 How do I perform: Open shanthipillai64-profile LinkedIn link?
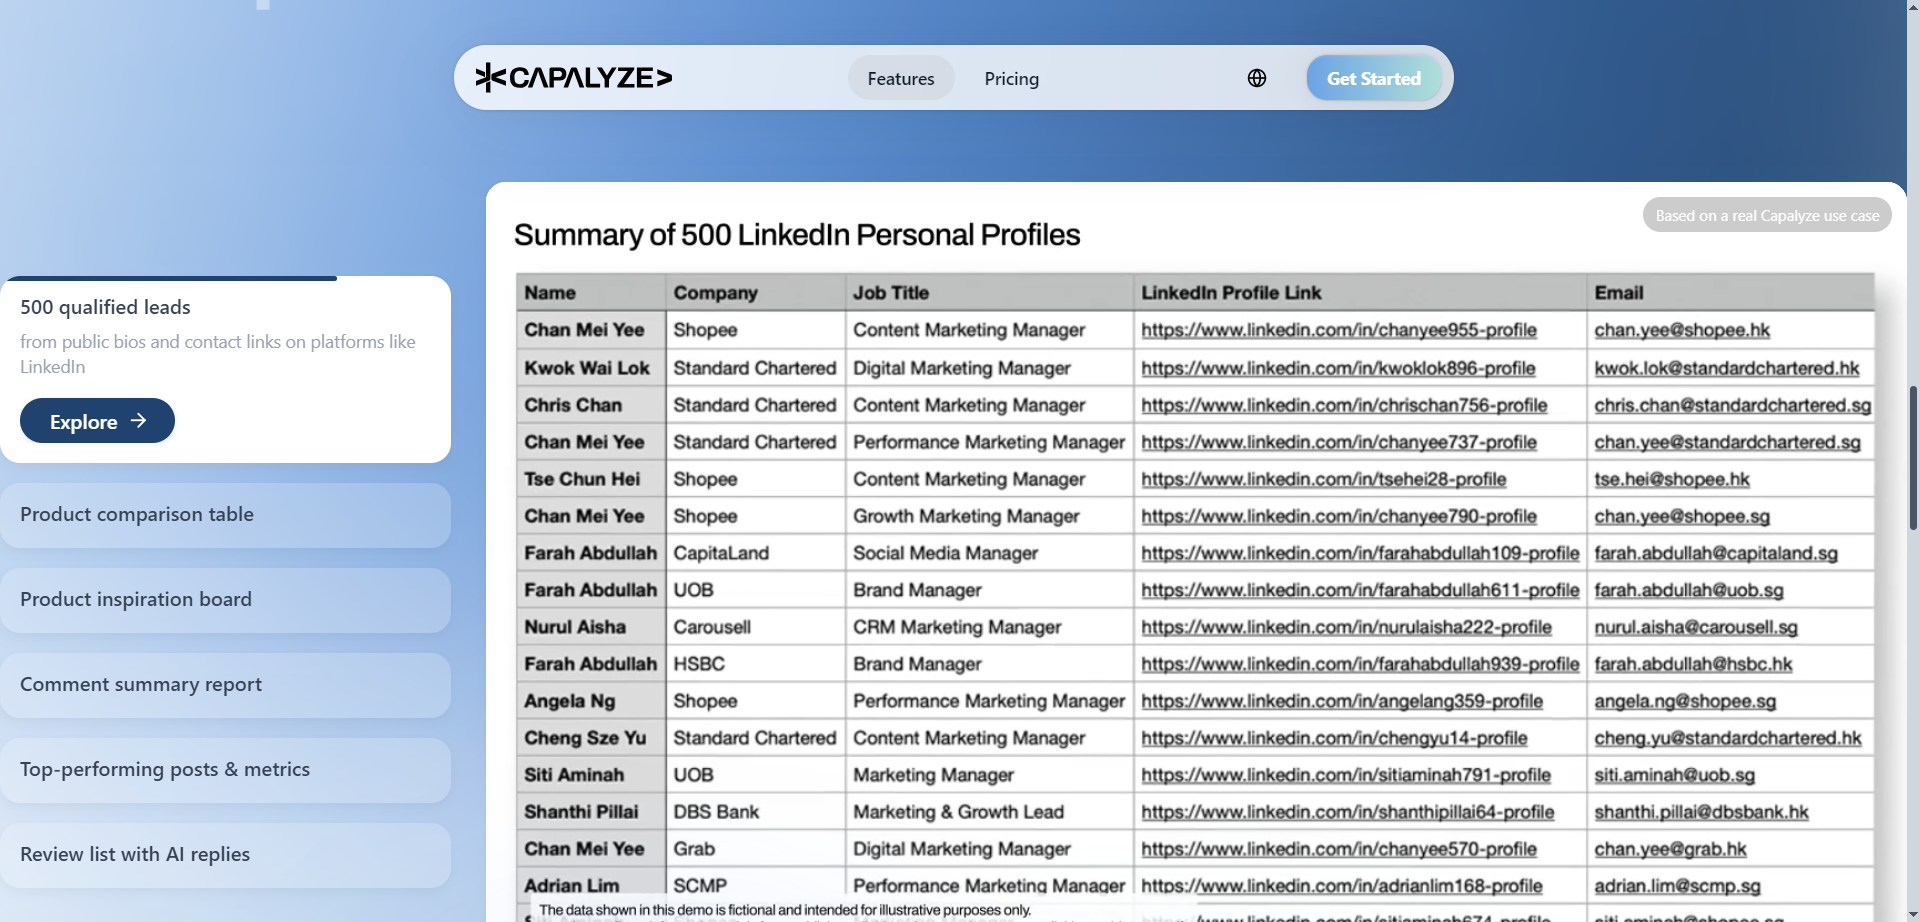click(1348, 812)
